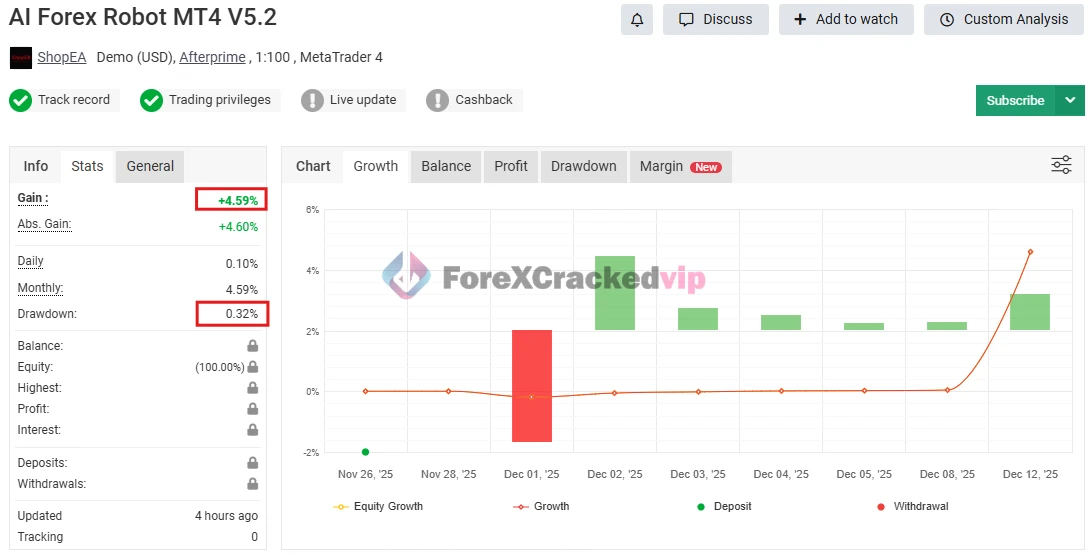The width and height of the screenshot is (1088, 555).
Task: Switch to the General tab
Action: [x=150, y=166]
